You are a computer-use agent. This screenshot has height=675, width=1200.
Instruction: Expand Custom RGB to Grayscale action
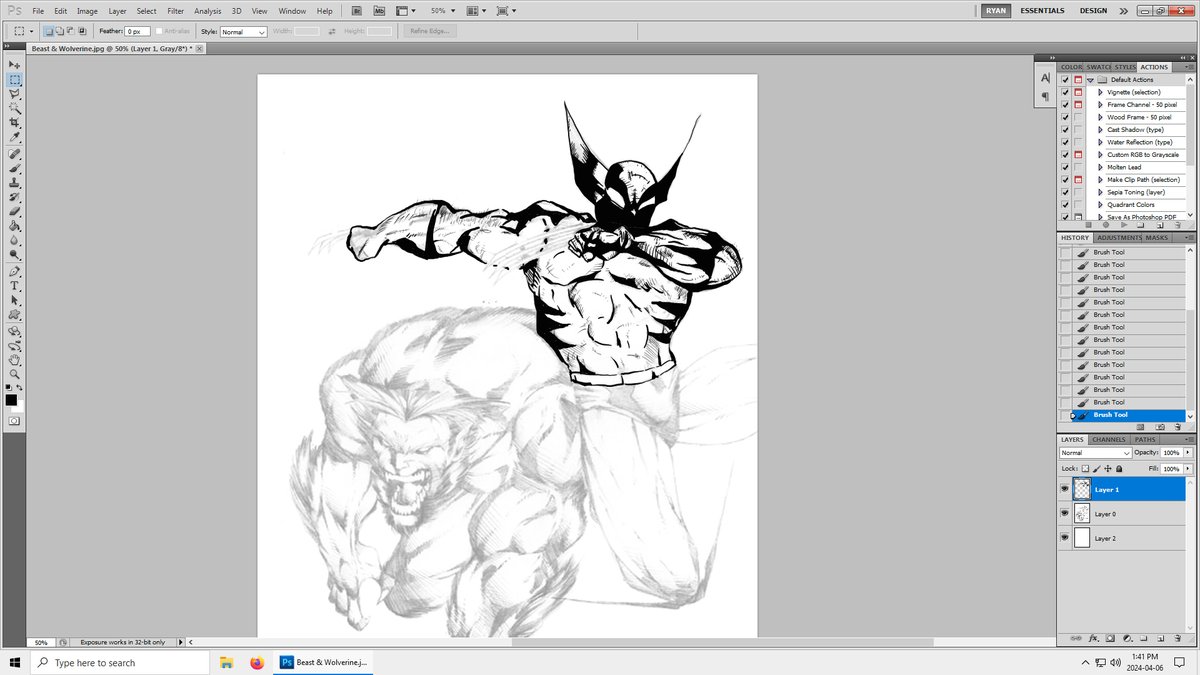[x=1100, y=155]
